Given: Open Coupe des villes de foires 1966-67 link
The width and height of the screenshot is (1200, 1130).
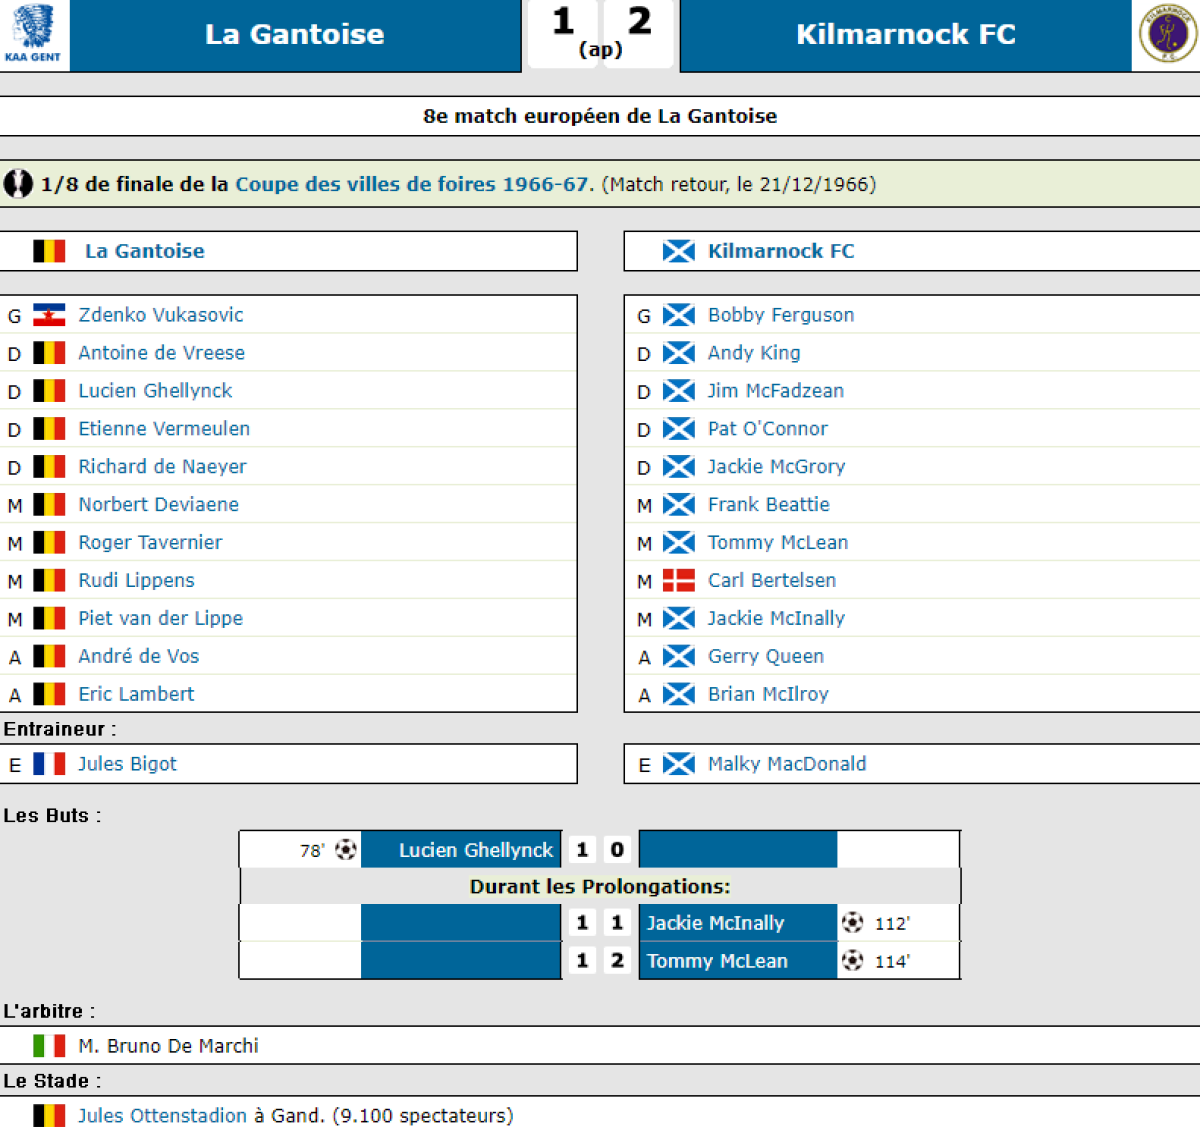Looking at the screenshot, I should click(x=413, y=184).
